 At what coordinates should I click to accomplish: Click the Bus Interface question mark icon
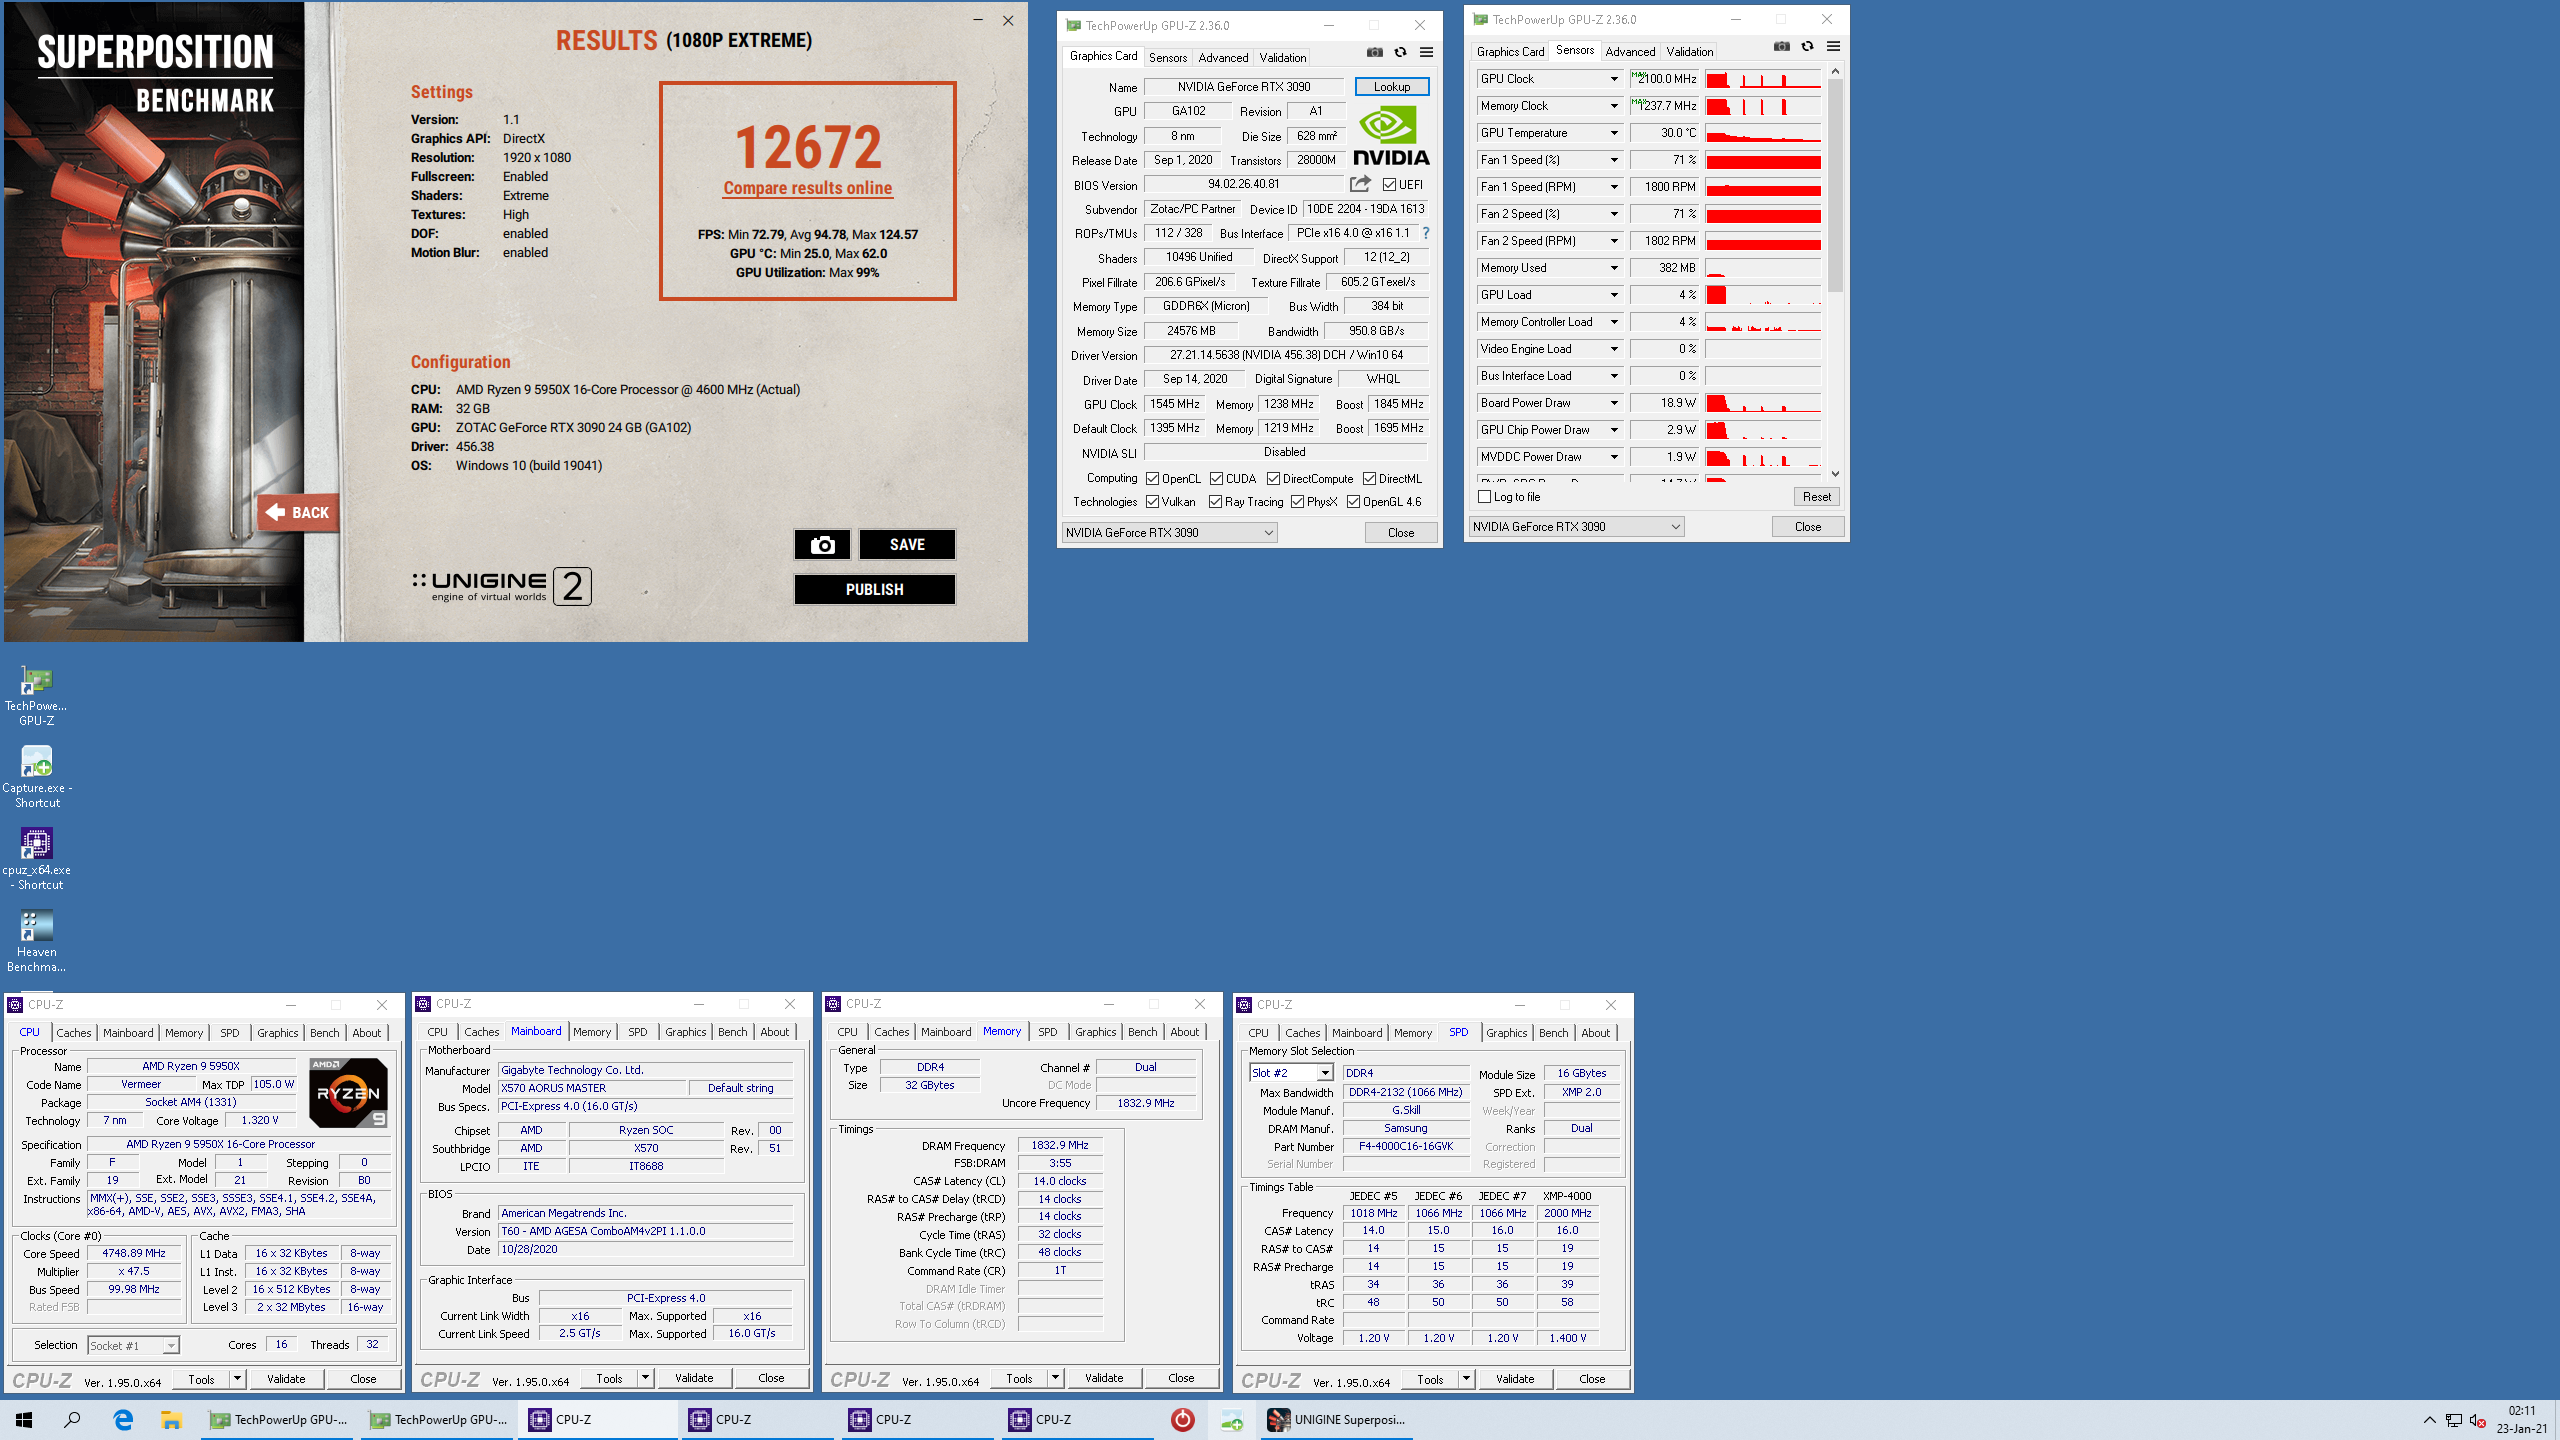(x=1426, y=233)
